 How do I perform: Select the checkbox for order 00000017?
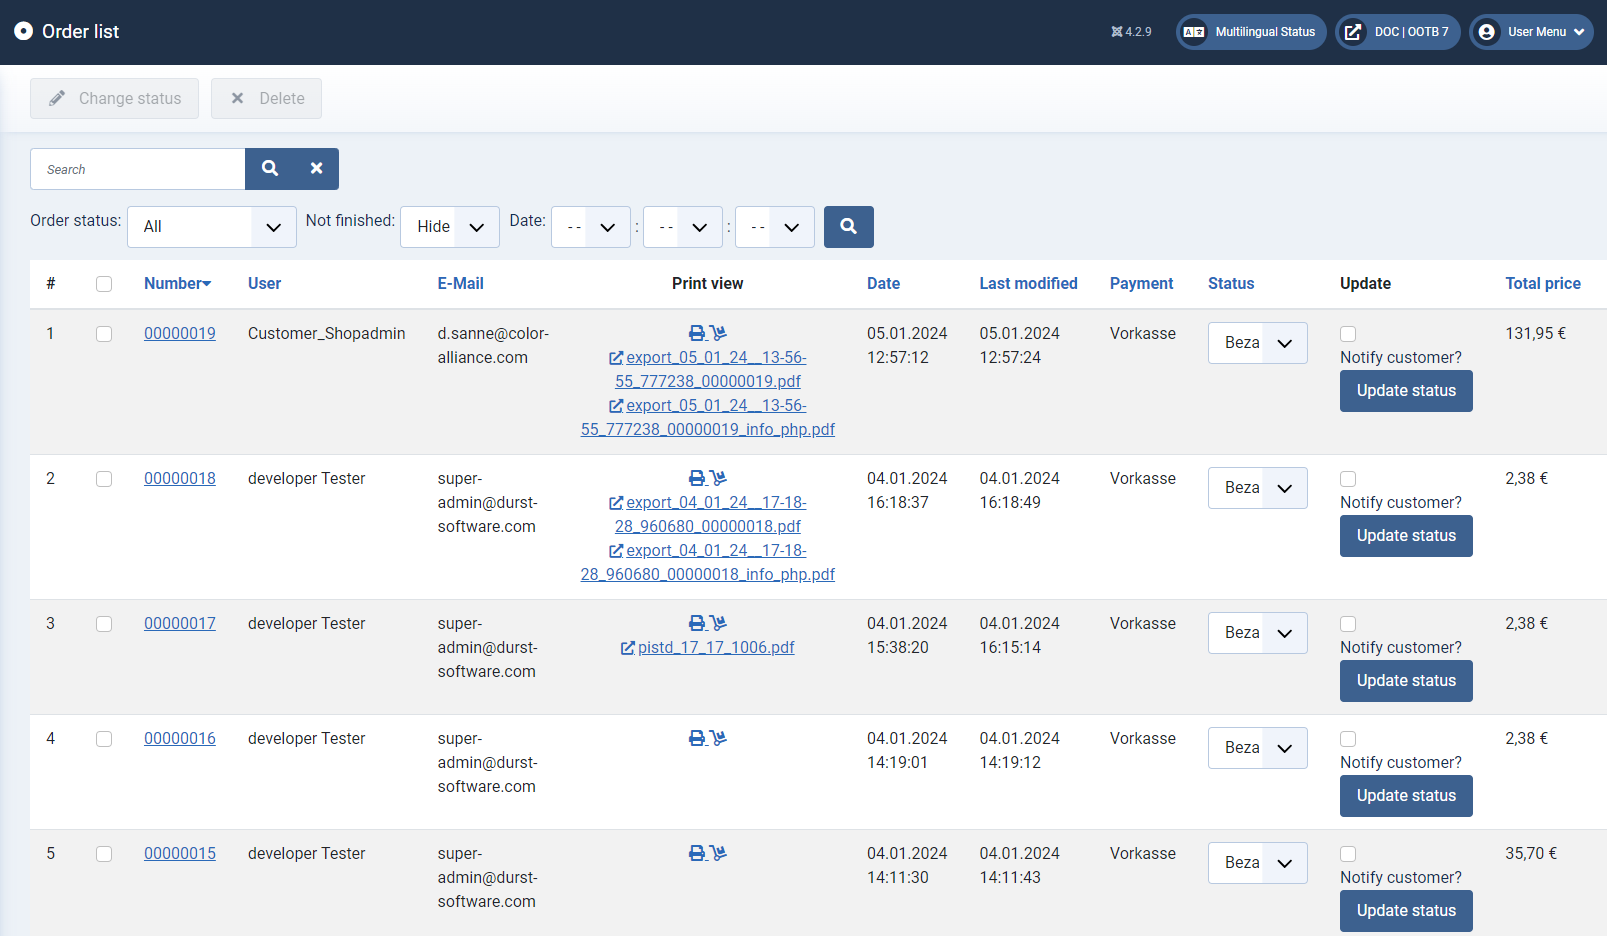pyautogui.click(x=104, y=624)
